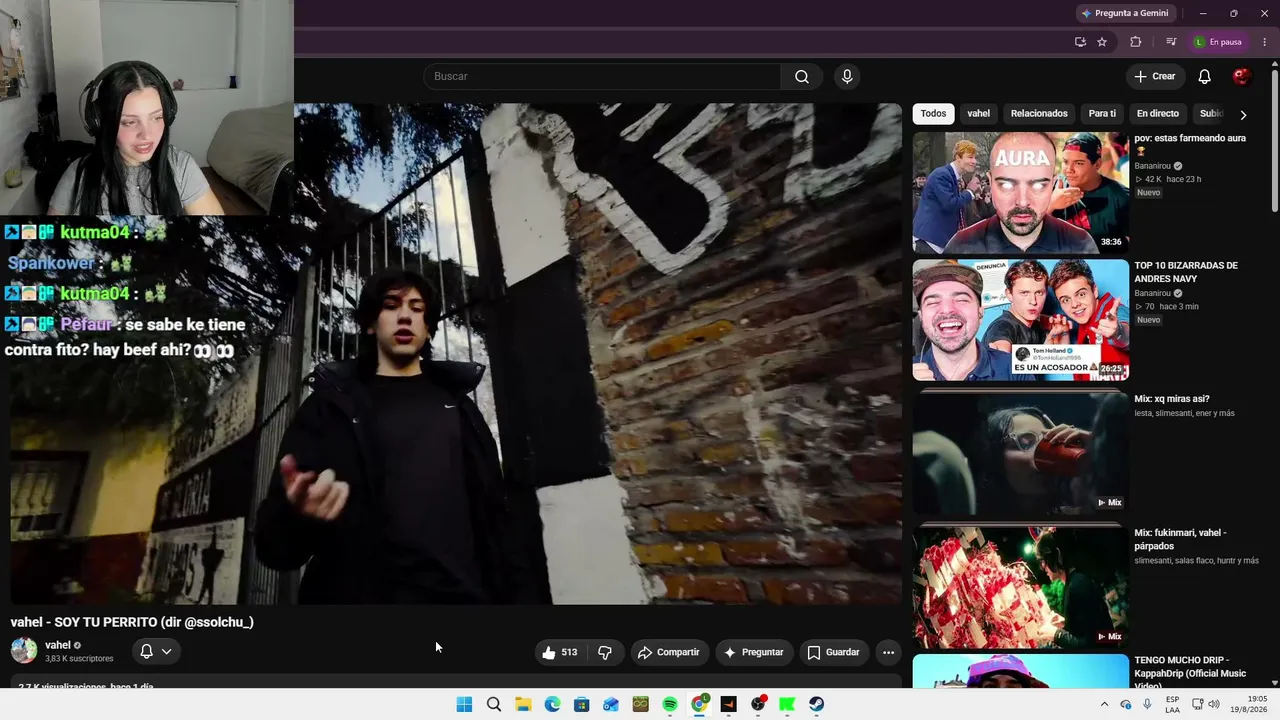
Task: Show hidden system tray icons
Action: point(1104,704)
